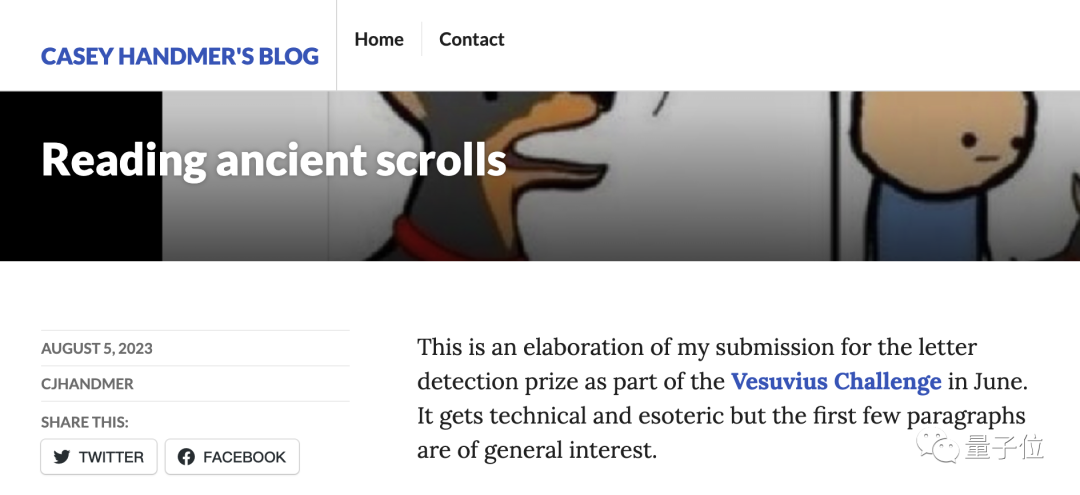Click the cartoon boy in blue shirt
1080x495 pixels.
point(942,176)
